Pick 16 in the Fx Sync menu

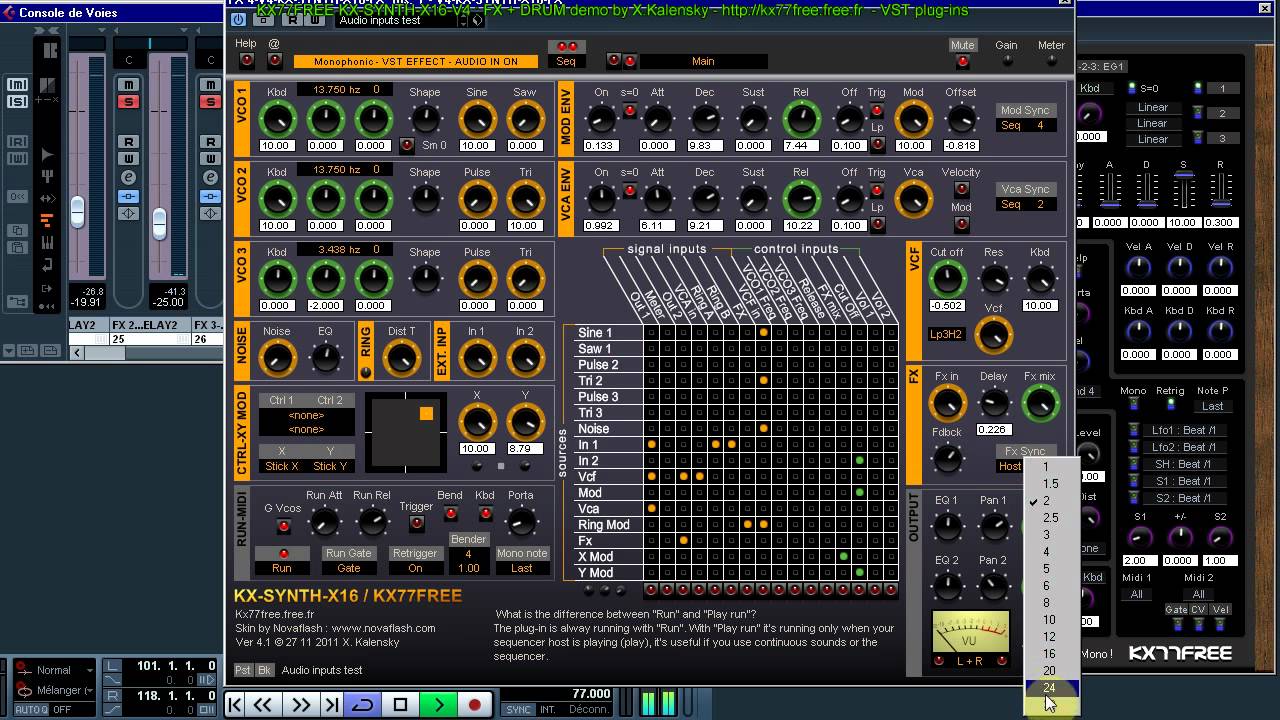(1051, 654)
